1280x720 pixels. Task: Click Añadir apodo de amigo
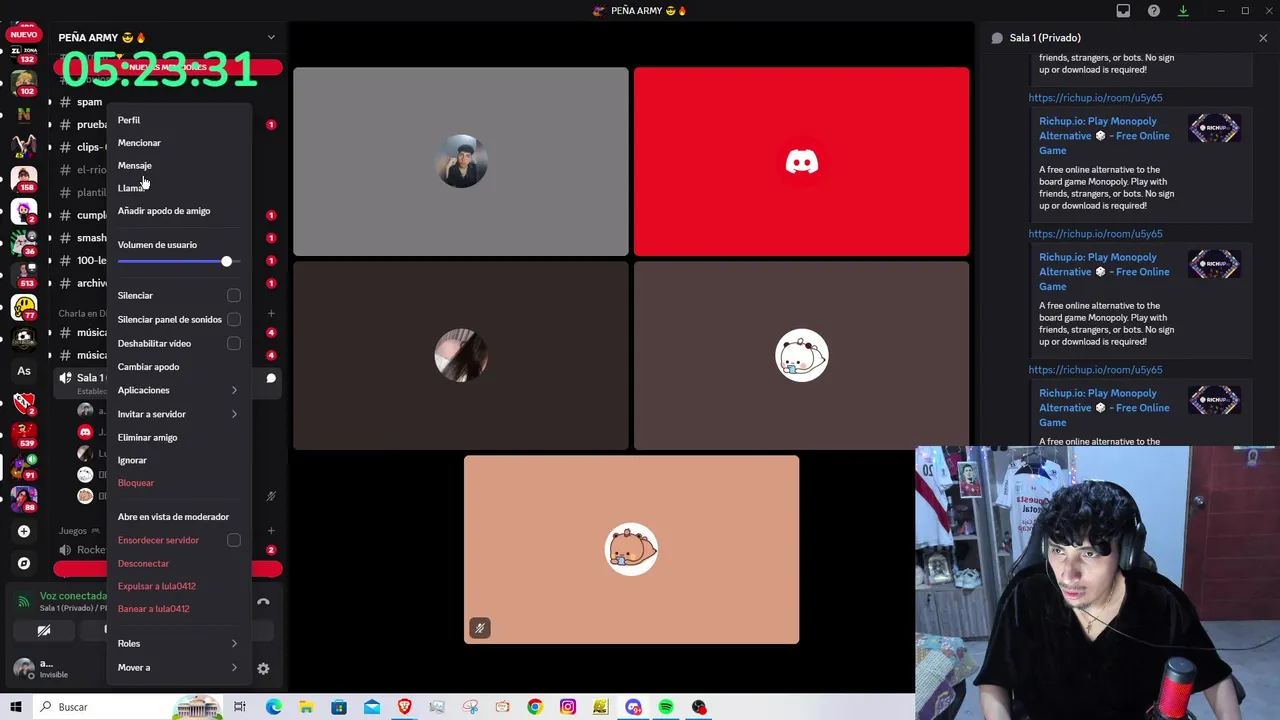pos(164,211)
